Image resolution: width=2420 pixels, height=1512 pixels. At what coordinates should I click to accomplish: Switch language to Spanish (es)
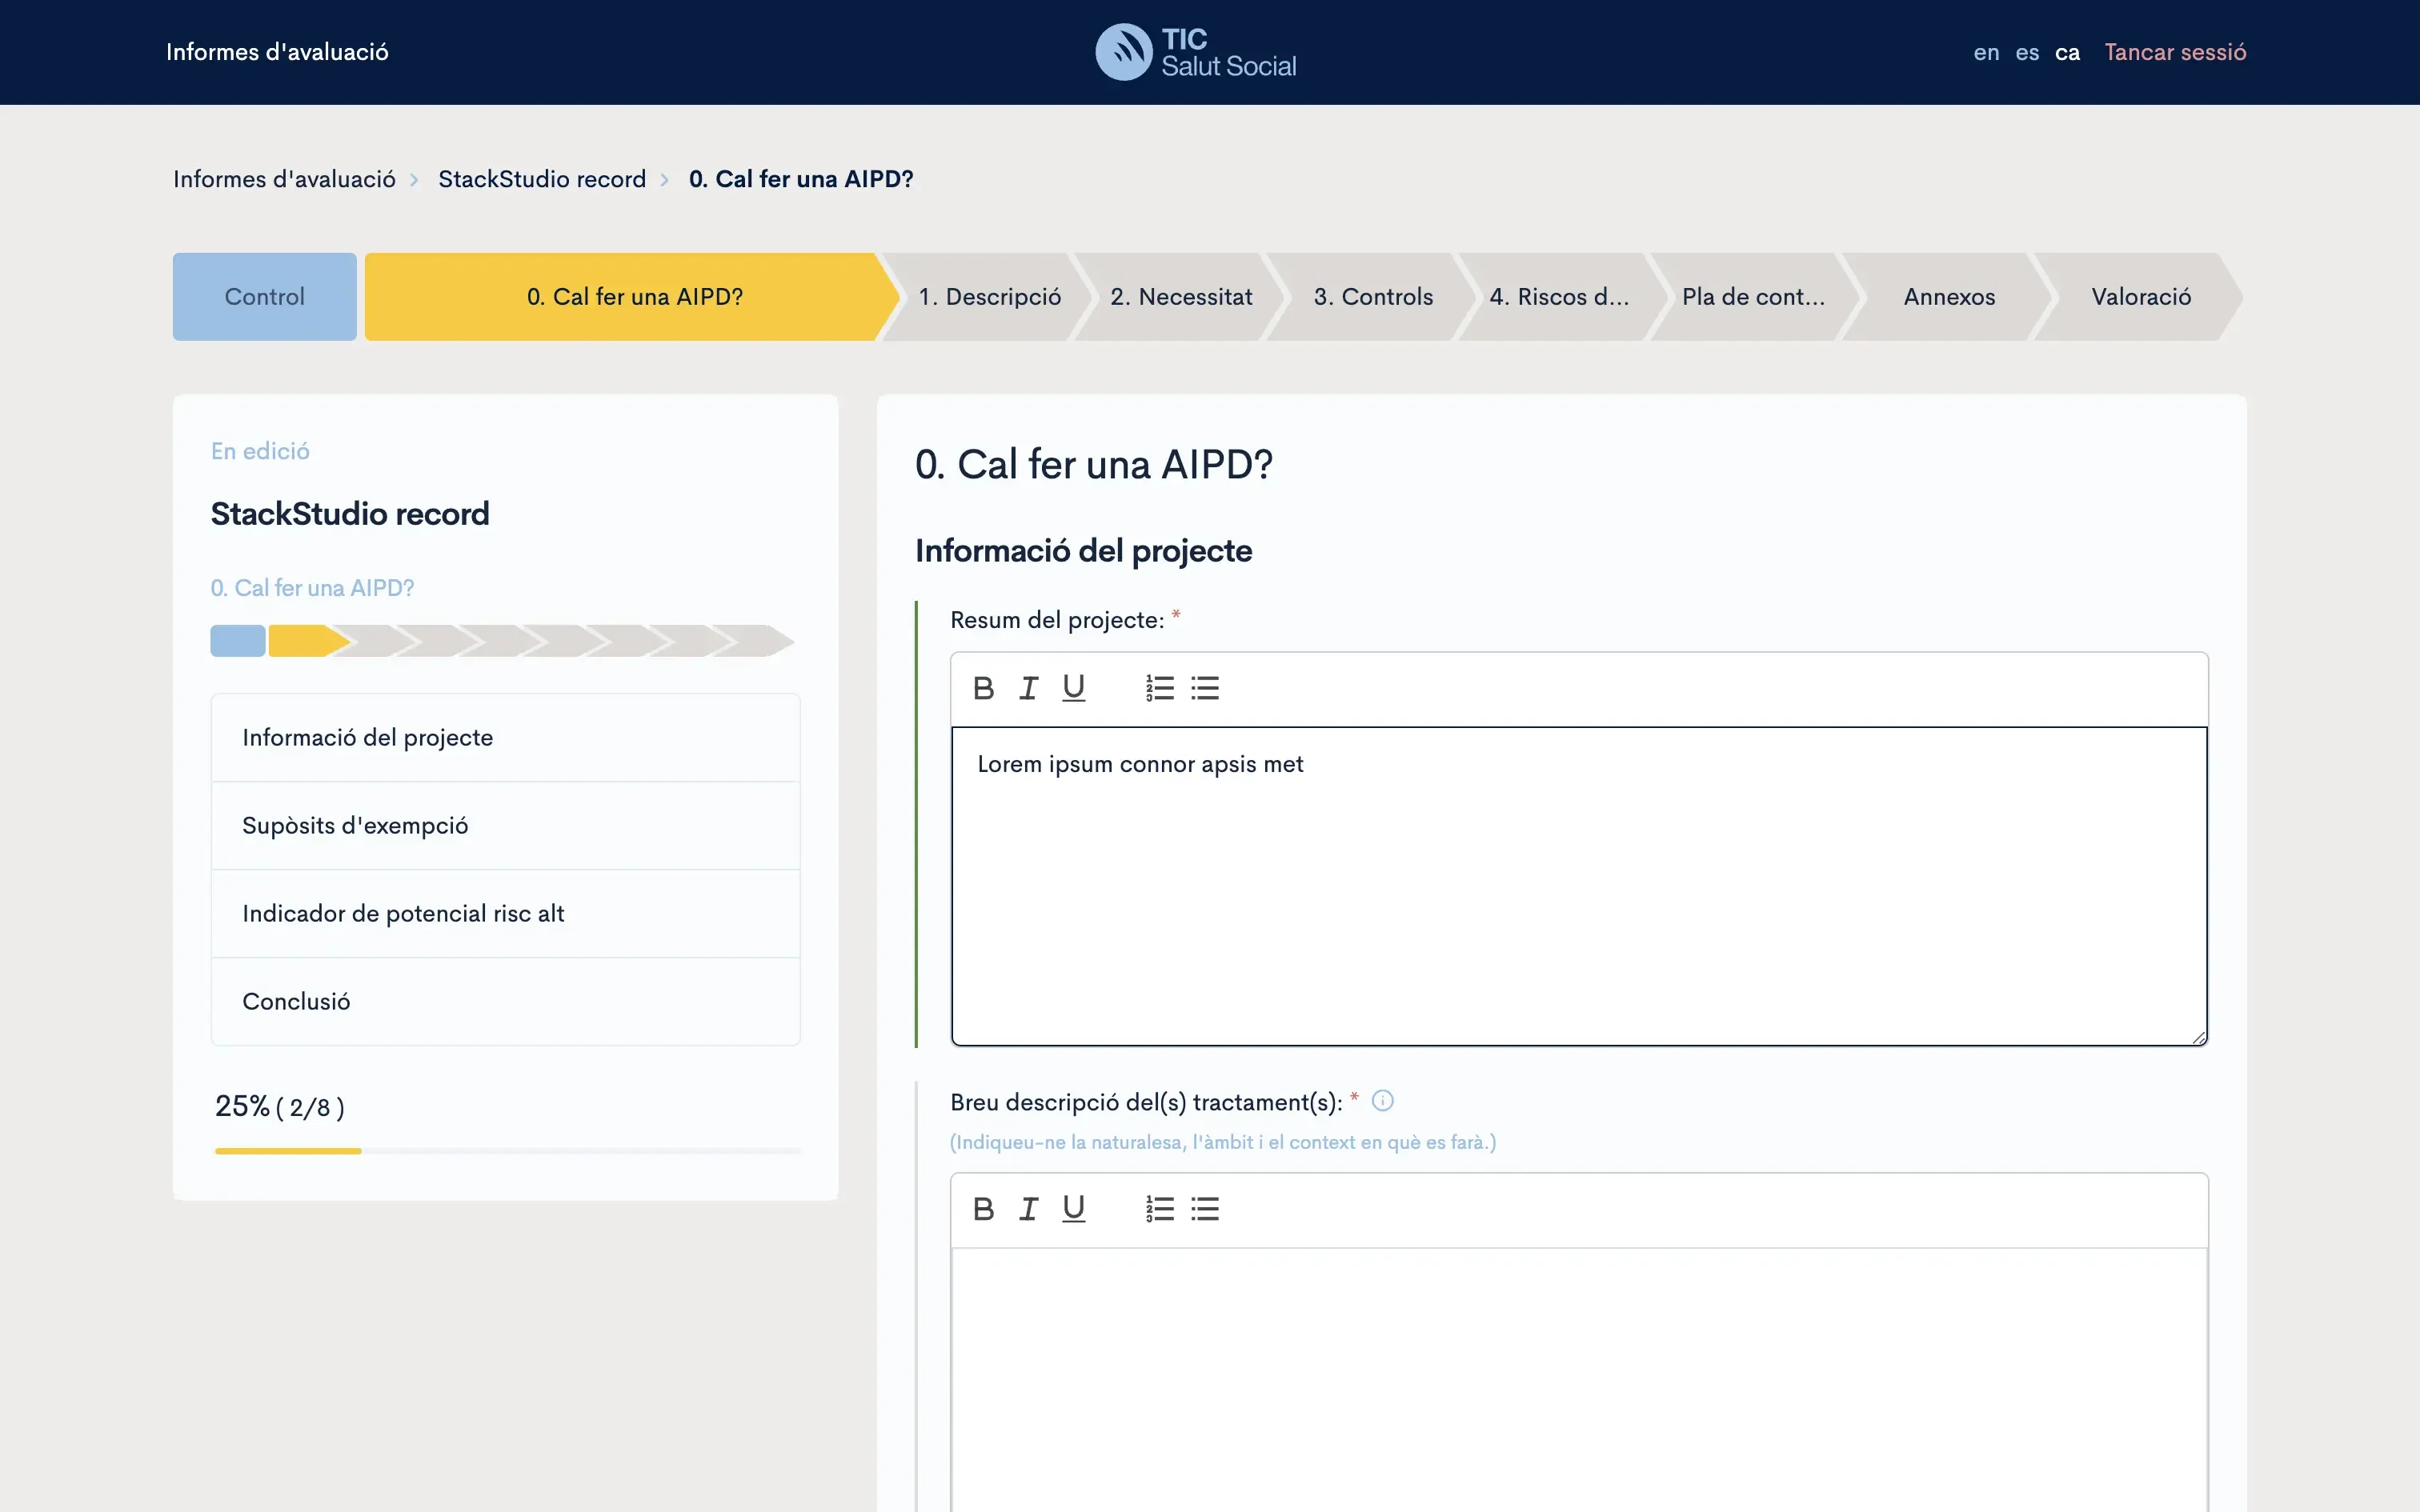tap(2027, 52)
